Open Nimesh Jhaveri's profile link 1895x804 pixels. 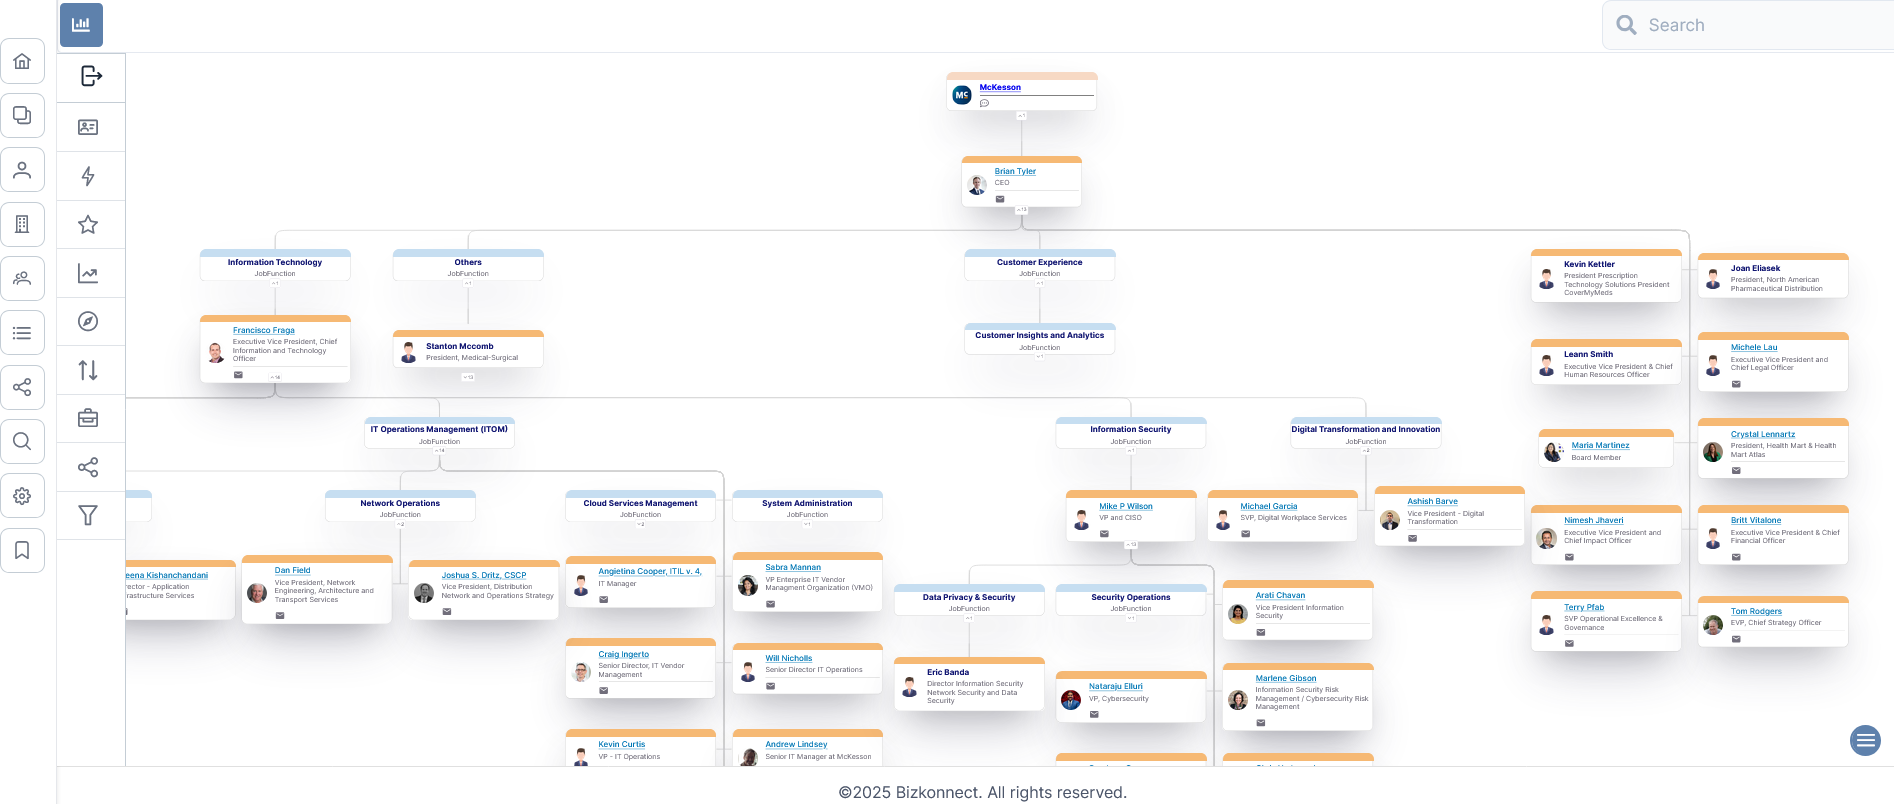[1594, 521]
